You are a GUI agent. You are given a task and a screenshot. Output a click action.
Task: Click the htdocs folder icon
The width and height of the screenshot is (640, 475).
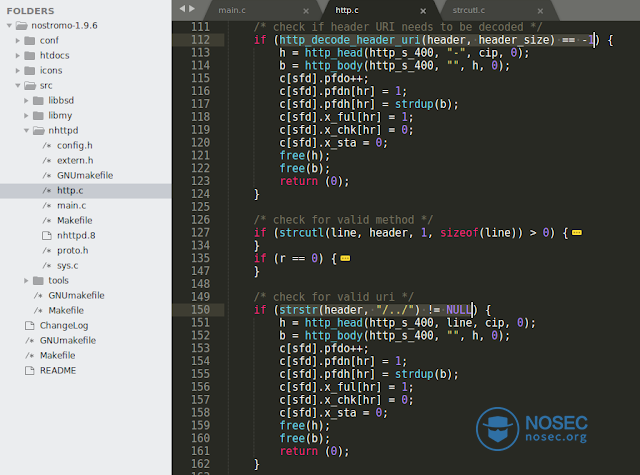tap(29, 55)
